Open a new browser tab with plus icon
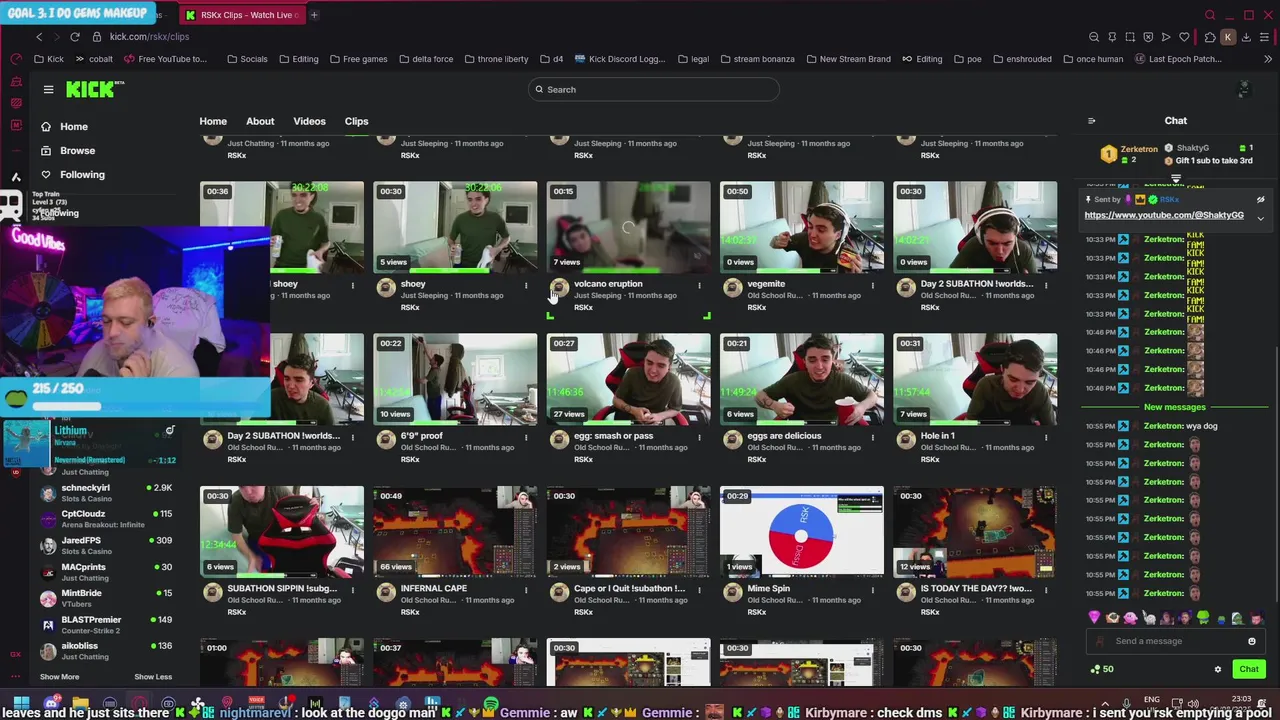1280x720 pixels. tap(314, 15)
